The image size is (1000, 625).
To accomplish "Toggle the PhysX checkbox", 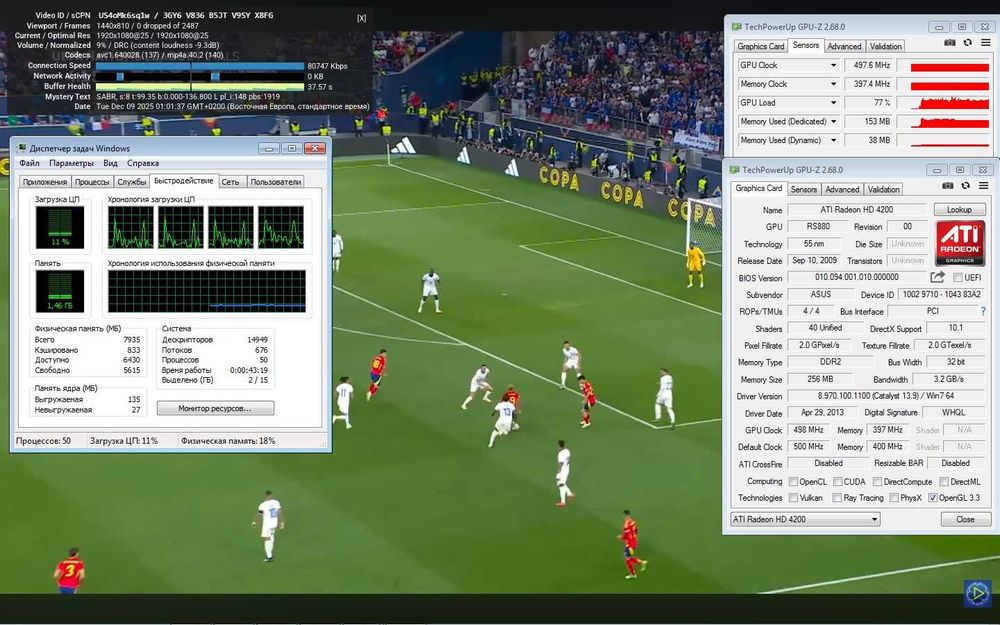I will 894,497.
